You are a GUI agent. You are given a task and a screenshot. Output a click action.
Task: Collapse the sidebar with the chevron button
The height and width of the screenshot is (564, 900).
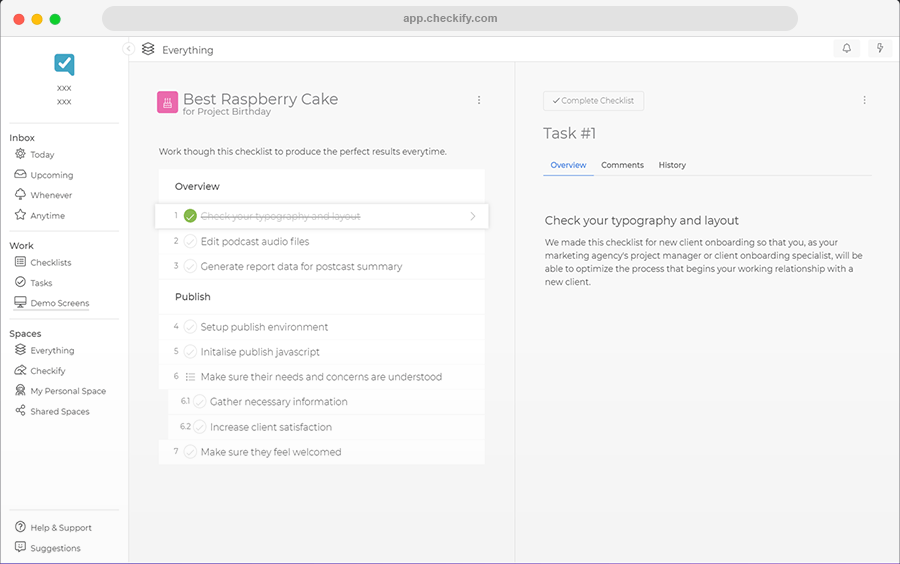click(x=129, y=49)
